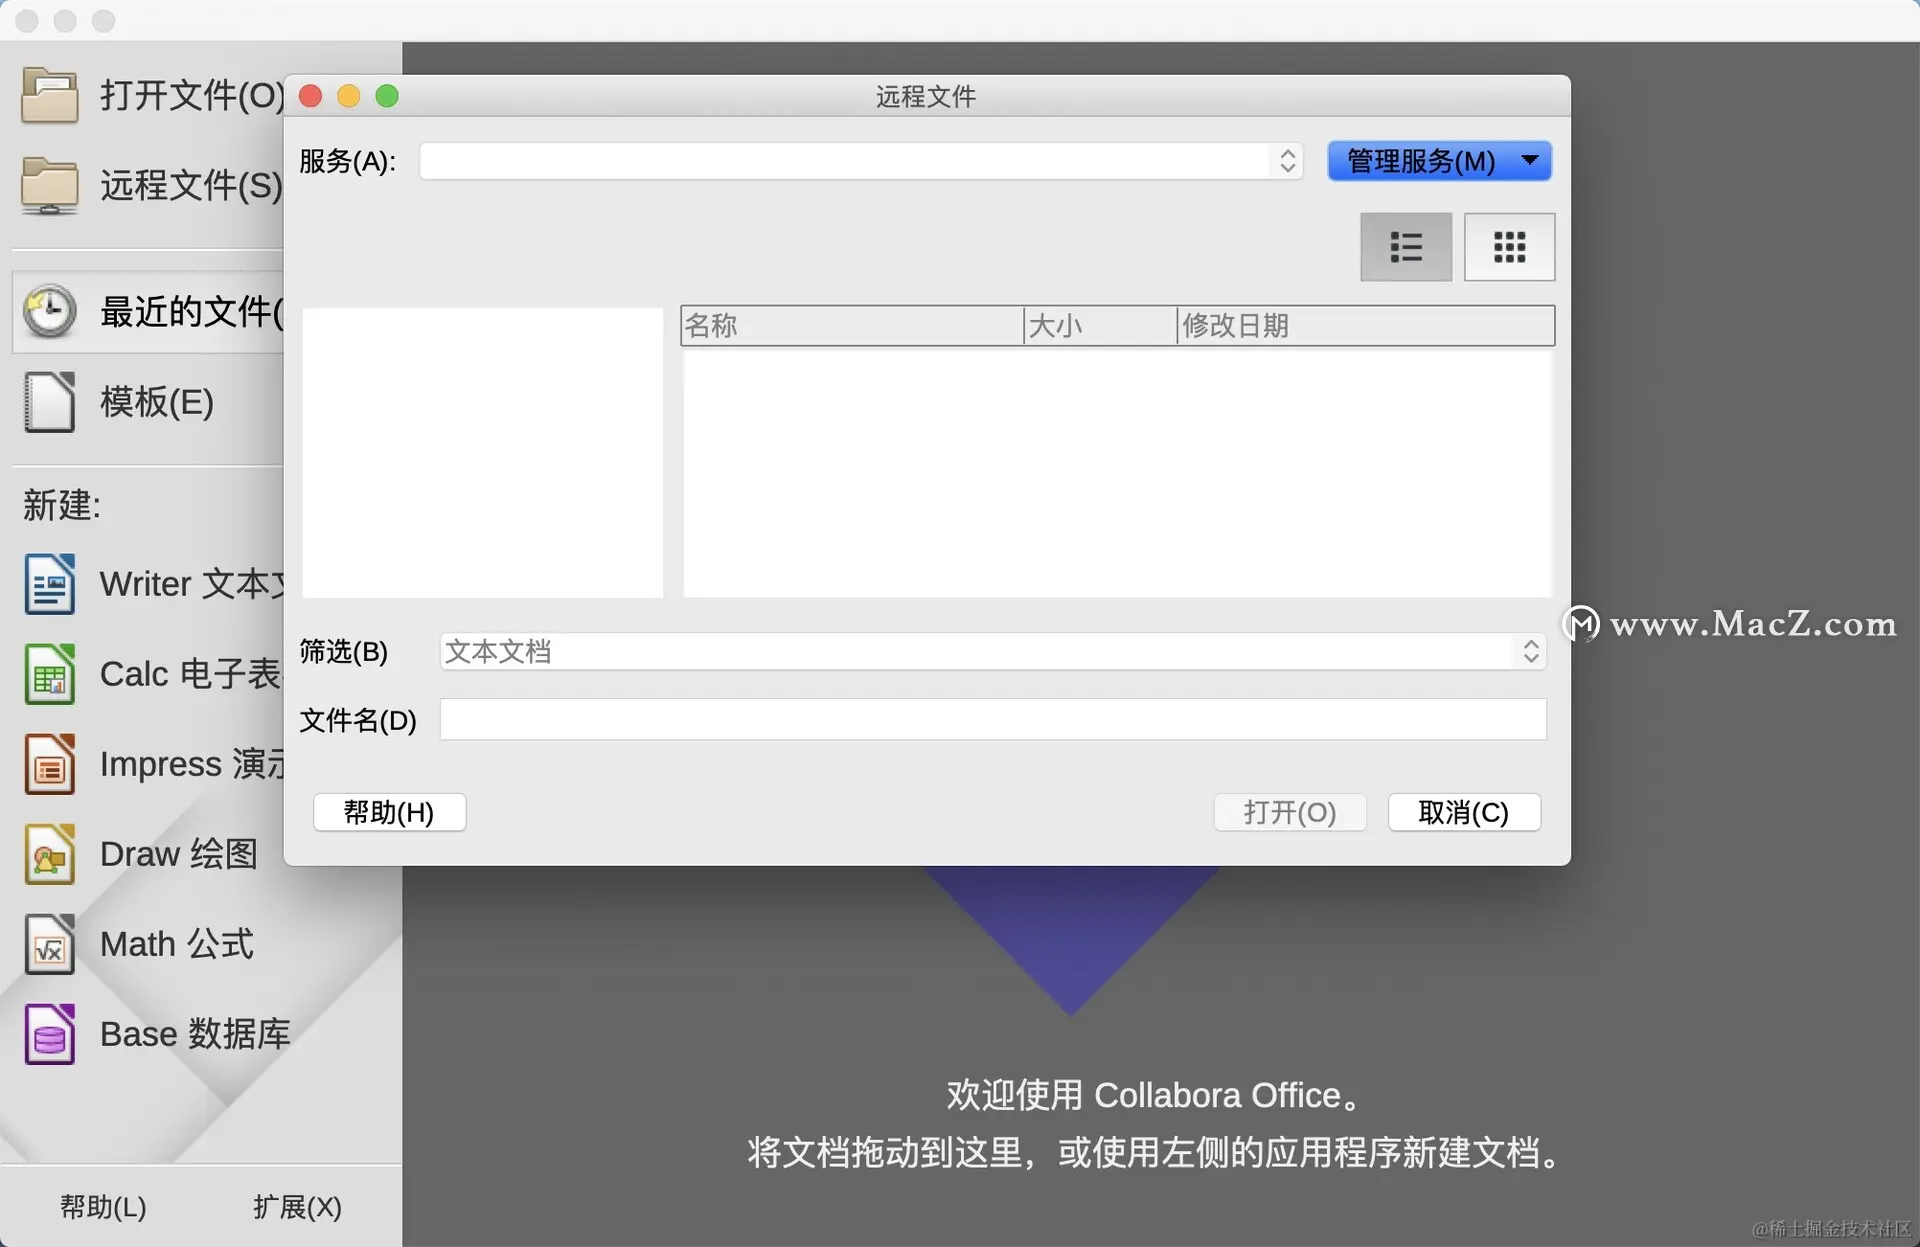Expand the 管理服务(M) dropdown arrow
1920x1247 pixels.
pyautogui.click(x=1530, y=161)
